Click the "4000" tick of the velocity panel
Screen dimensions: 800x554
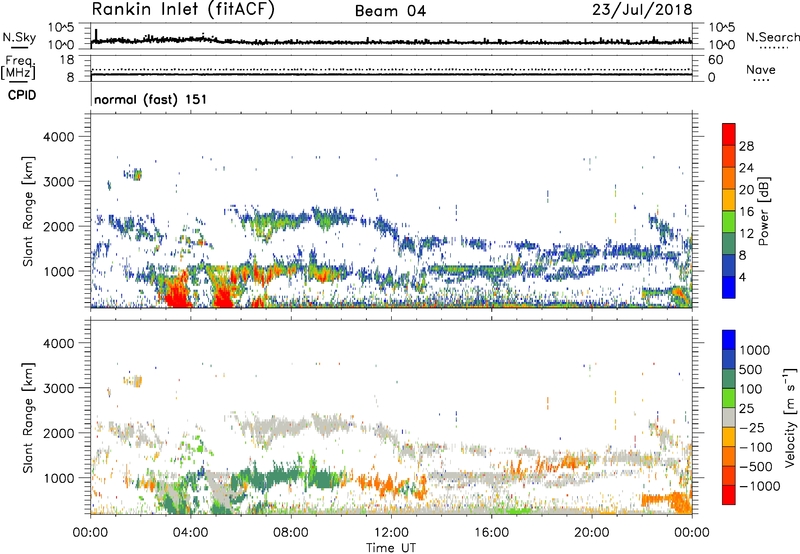[x=58, y=343]
